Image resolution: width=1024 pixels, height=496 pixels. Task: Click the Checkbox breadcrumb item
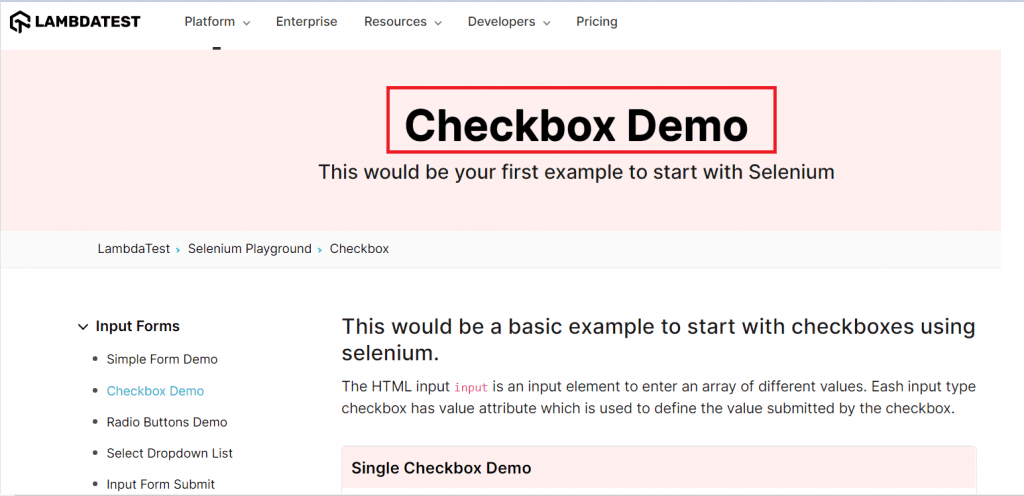pyautogui.click(x=359, y=249)
